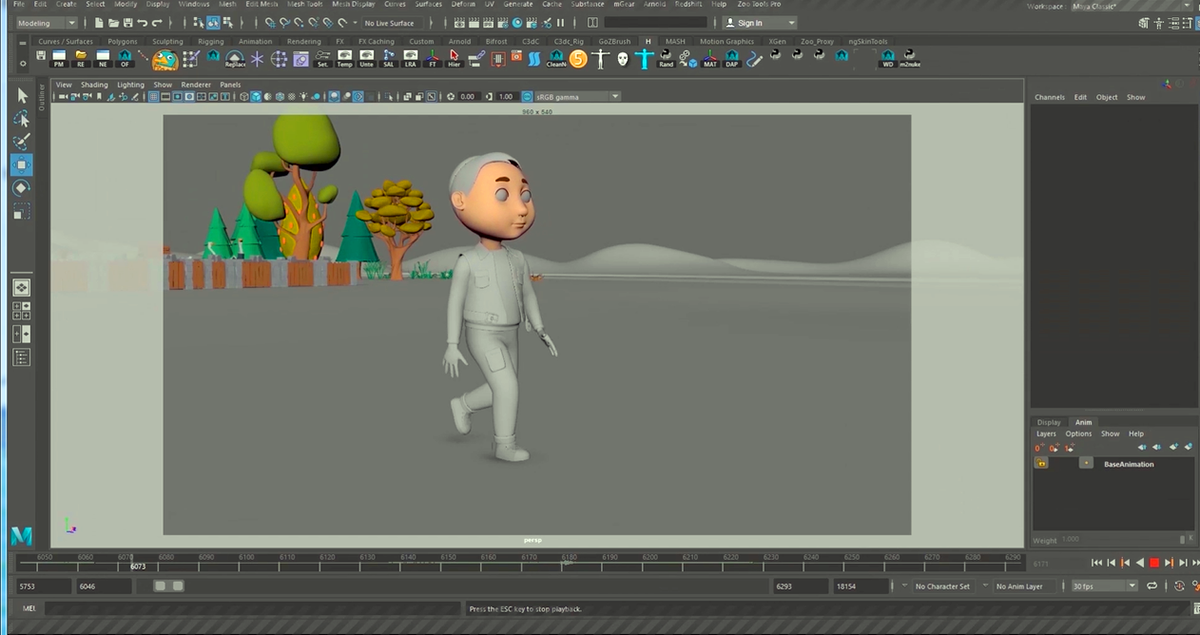
Task: Open the Lighting viewport menu
Action: (130, 85)
